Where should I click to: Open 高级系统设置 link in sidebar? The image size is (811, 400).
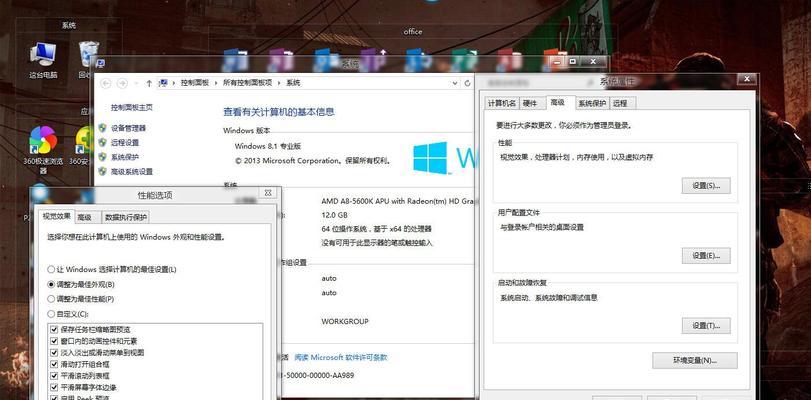132,172
